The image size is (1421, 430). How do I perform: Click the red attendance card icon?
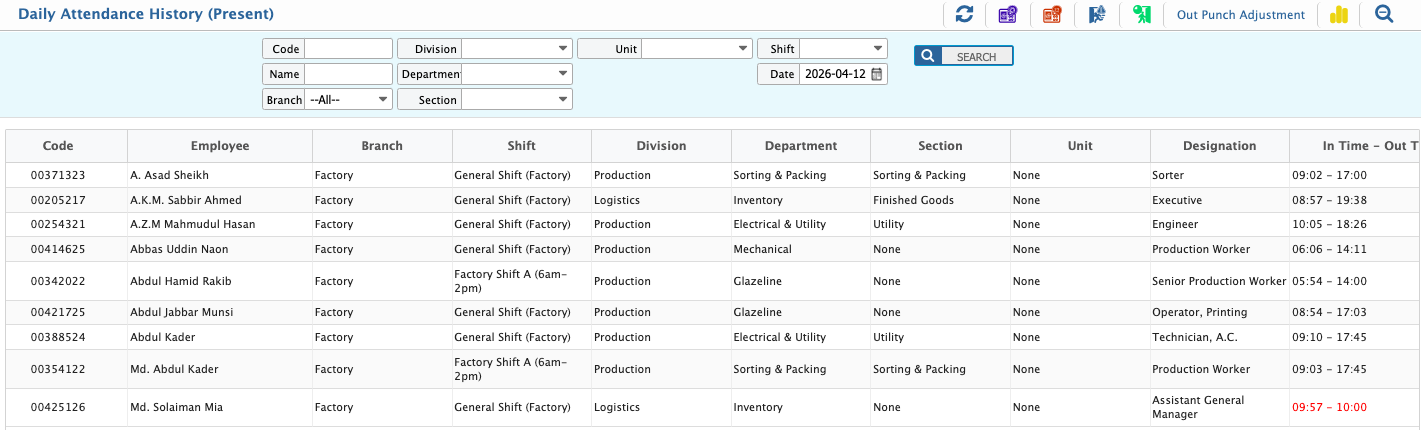[x=1051, y=14]
